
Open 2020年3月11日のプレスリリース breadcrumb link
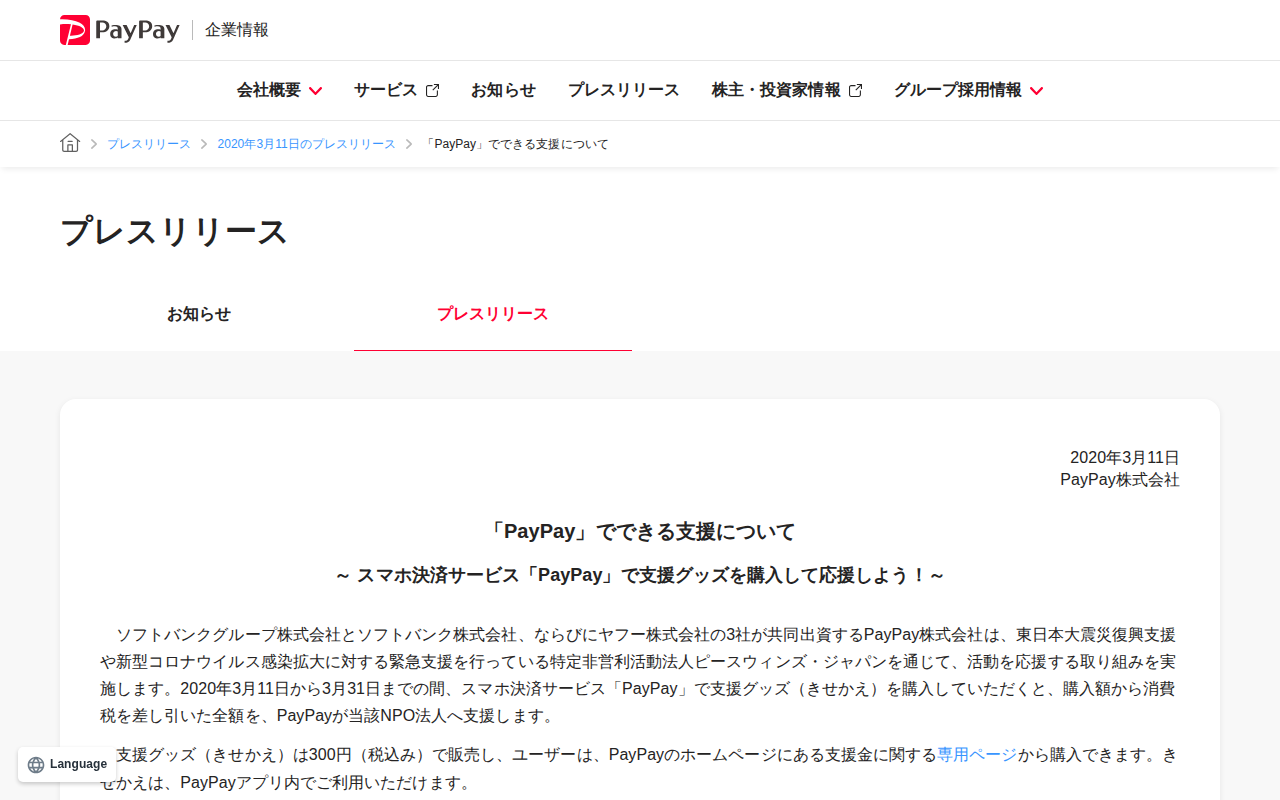(307, 144)
